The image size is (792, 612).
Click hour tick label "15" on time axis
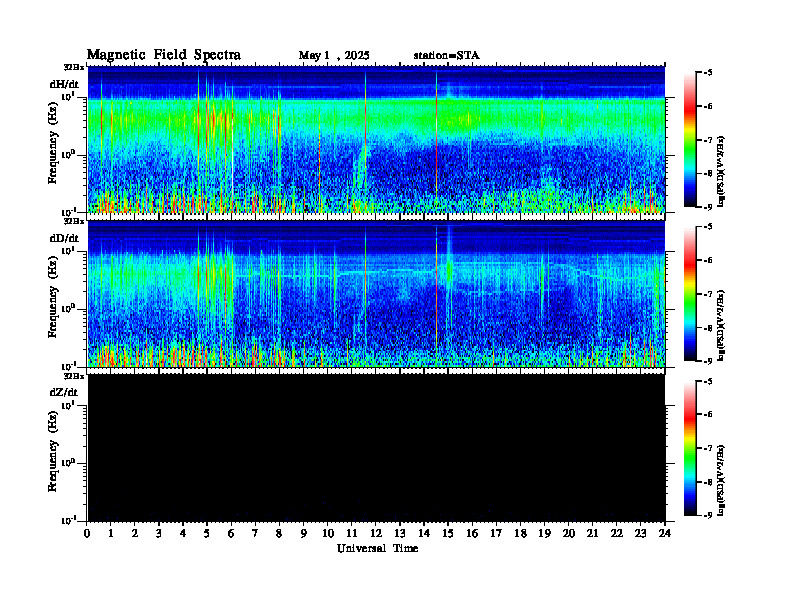point(448,534)
